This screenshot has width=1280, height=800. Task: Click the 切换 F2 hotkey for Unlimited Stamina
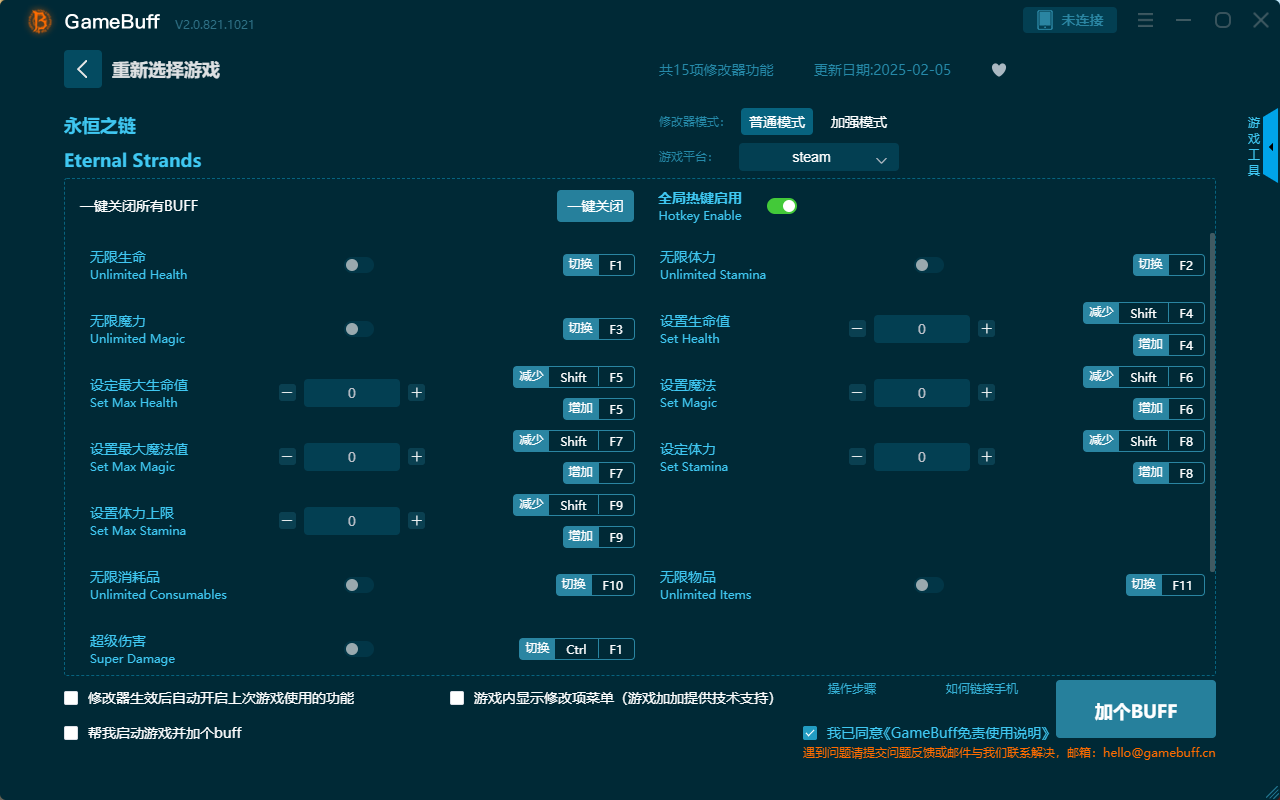pos(1169,265)
